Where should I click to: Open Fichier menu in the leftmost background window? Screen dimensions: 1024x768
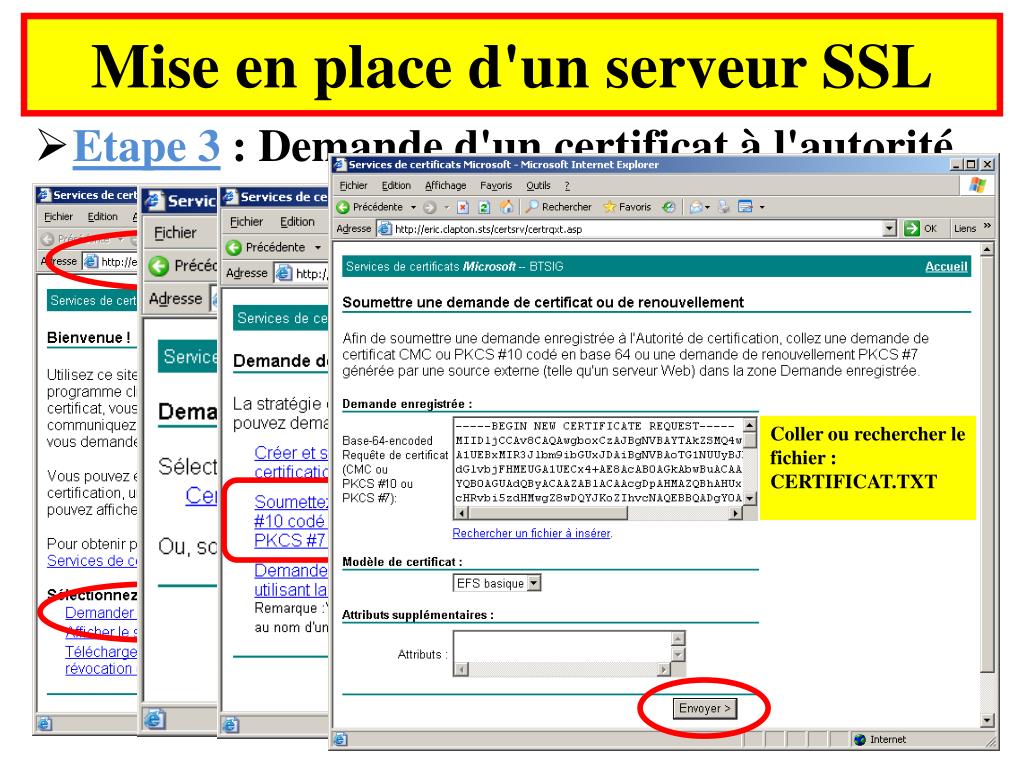(x=58, y=216)
